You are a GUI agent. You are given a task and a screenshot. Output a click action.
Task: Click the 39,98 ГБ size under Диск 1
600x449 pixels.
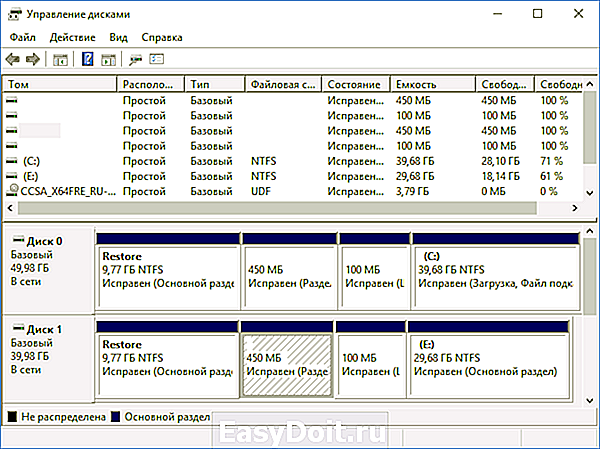click(x=30, y=356)
